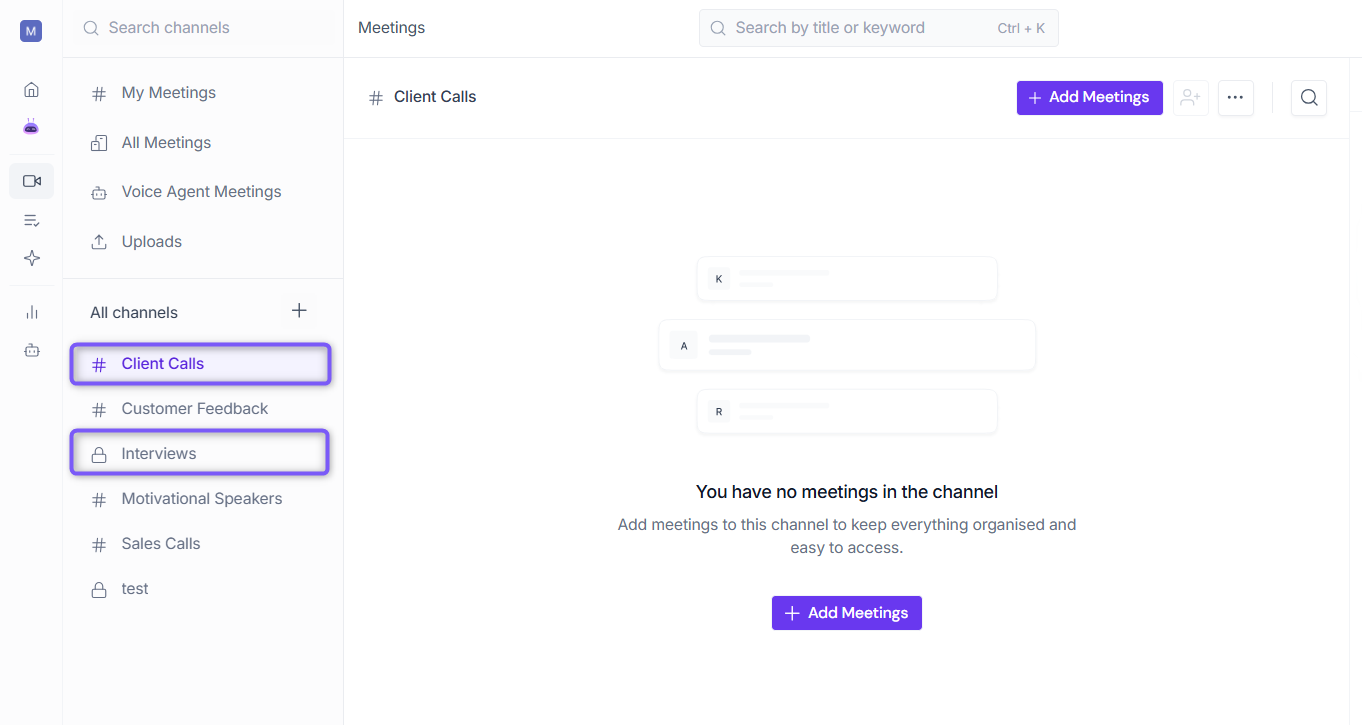Click the M workspace avatar
1362x725 pixels.
pyautogui.click(x=31, y=31)
